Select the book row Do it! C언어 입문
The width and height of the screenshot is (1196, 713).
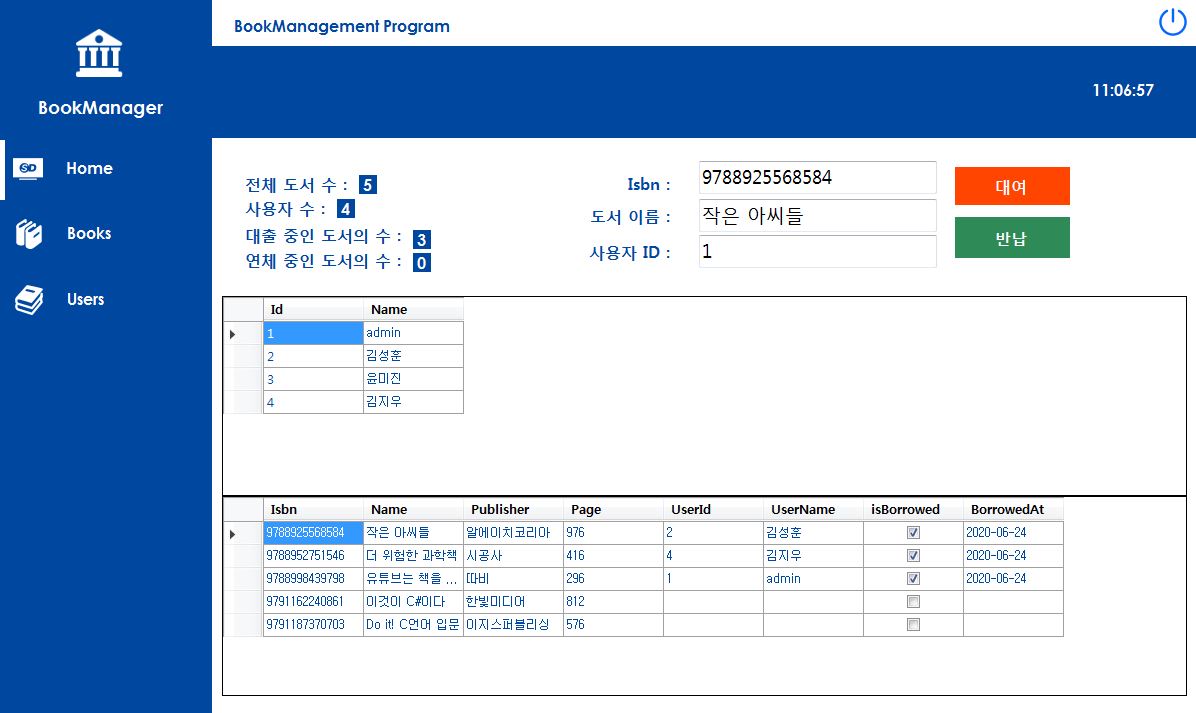[x=412, y=624]
